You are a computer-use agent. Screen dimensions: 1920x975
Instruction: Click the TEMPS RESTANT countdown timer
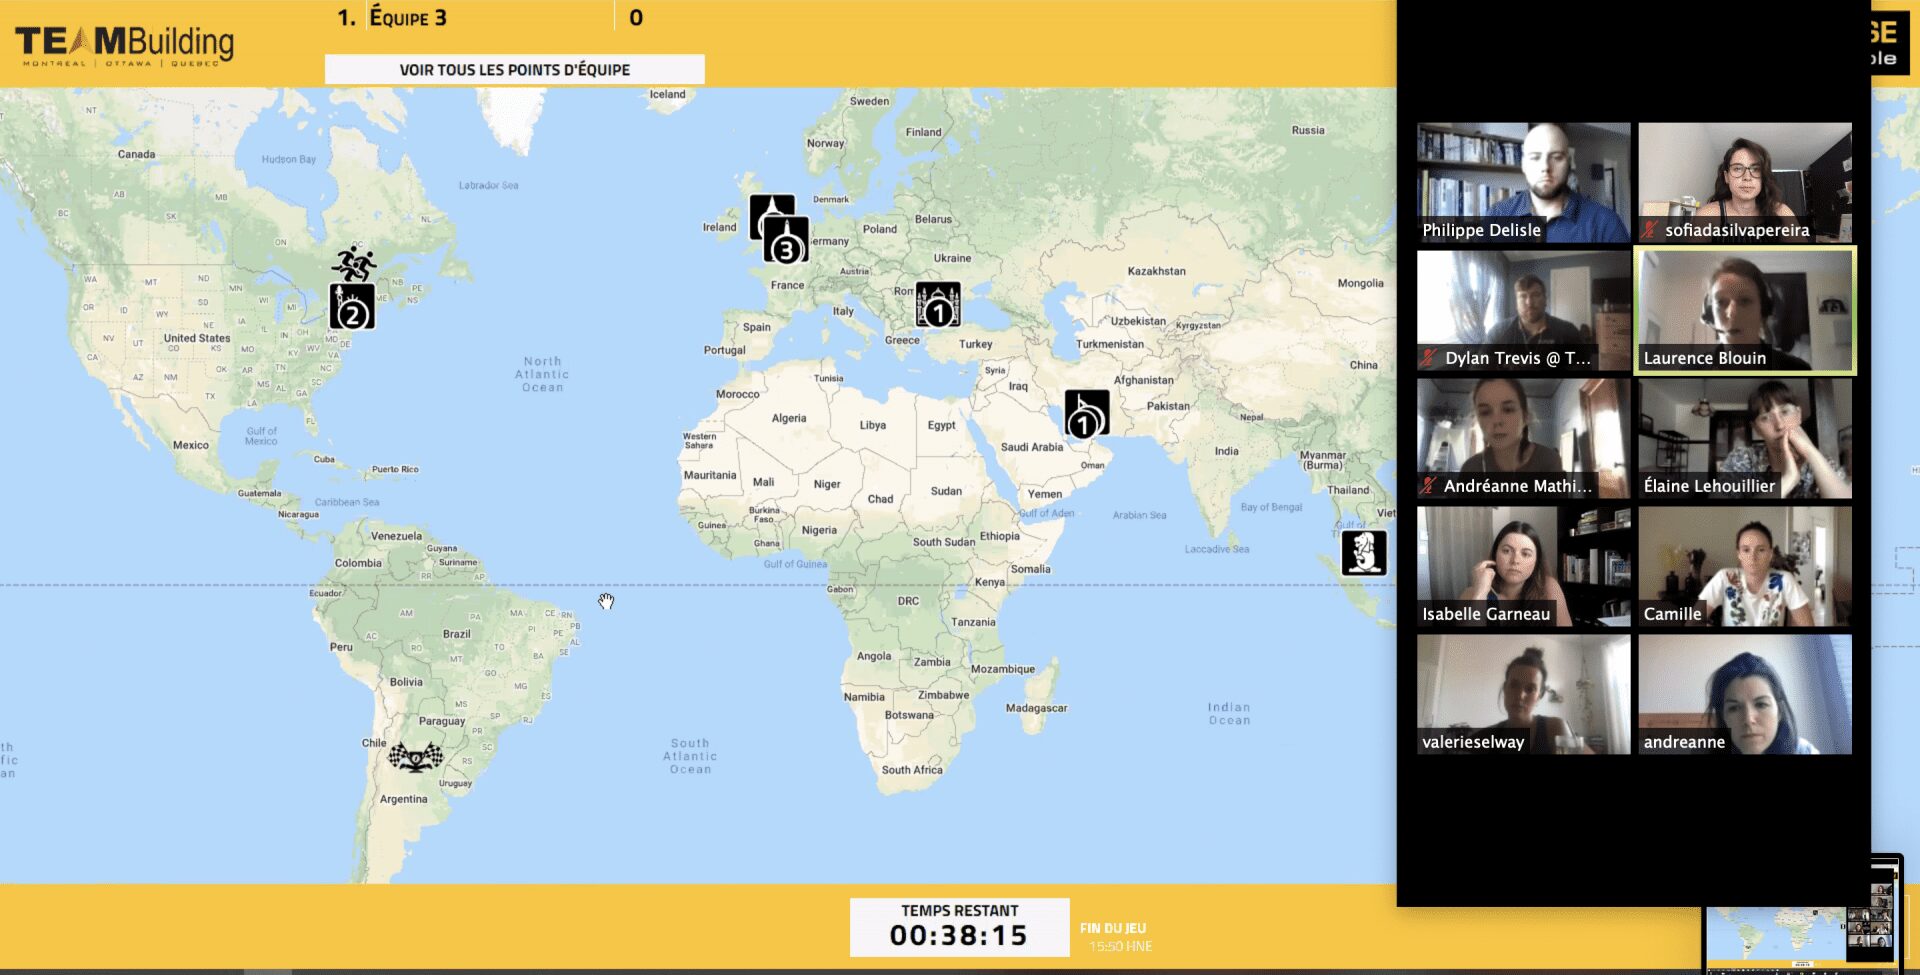pyautogui.click(x=959, y=927)
